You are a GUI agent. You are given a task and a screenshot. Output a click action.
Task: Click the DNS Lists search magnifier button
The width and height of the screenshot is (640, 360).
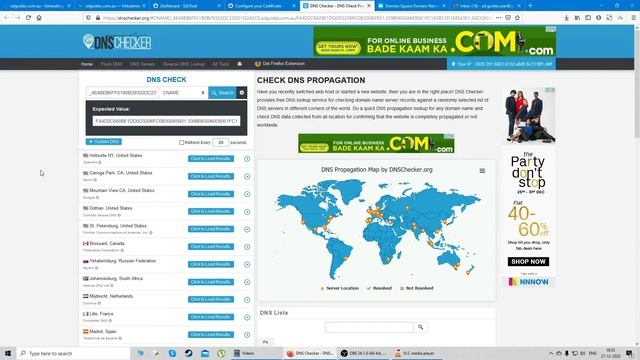[x=420, y=327]
